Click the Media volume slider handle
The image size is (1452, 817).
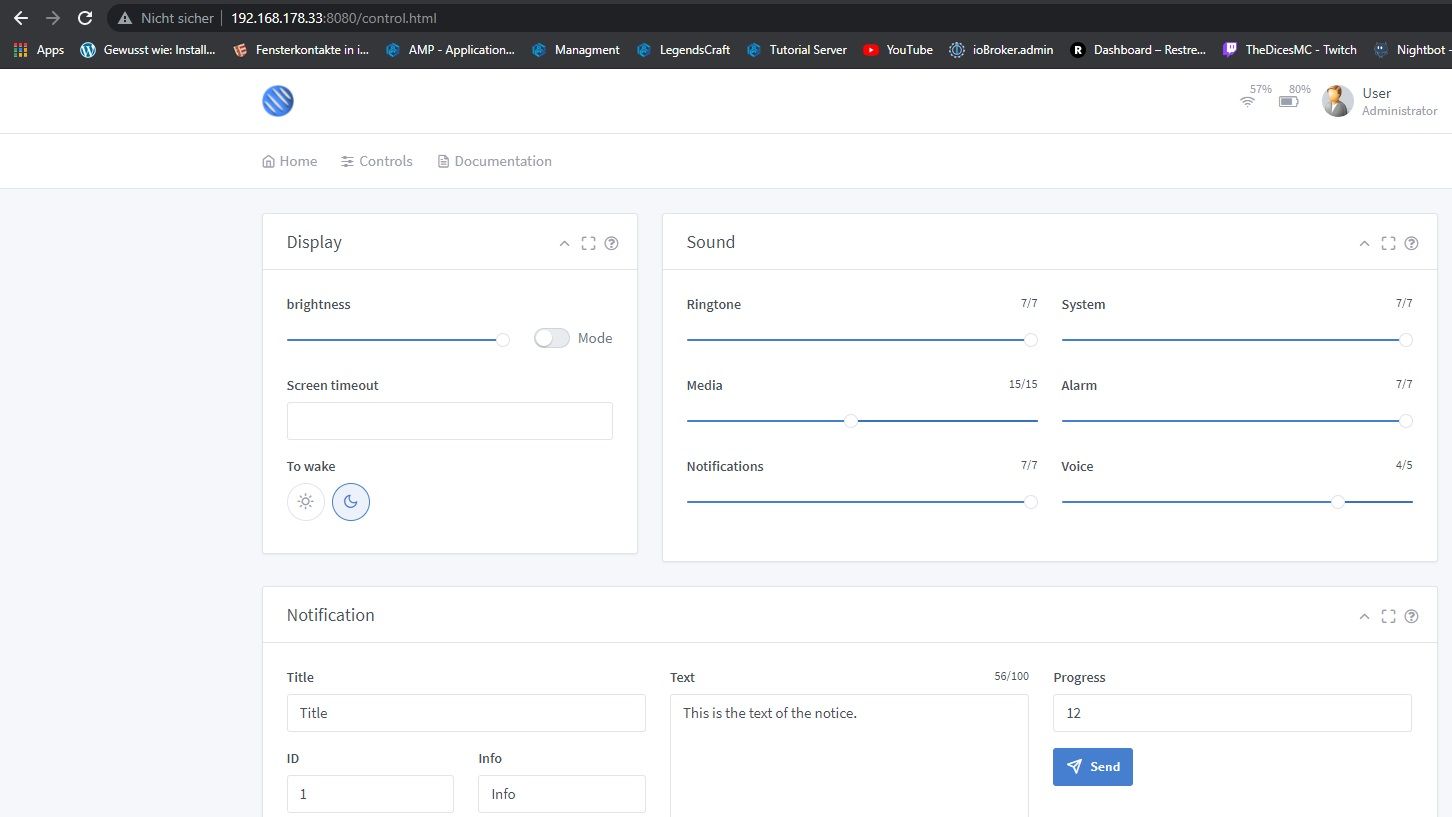(x=851, y=421)
